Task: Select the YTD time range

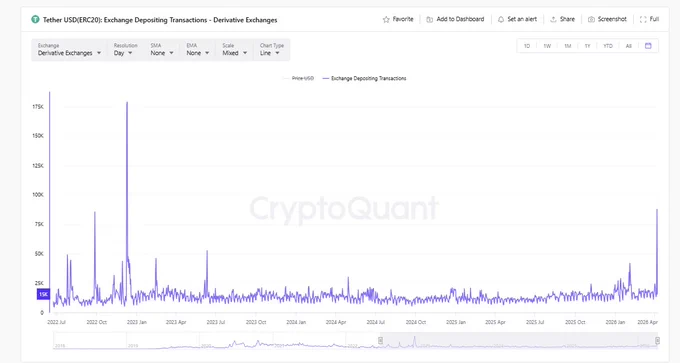Action: point(608,46)
